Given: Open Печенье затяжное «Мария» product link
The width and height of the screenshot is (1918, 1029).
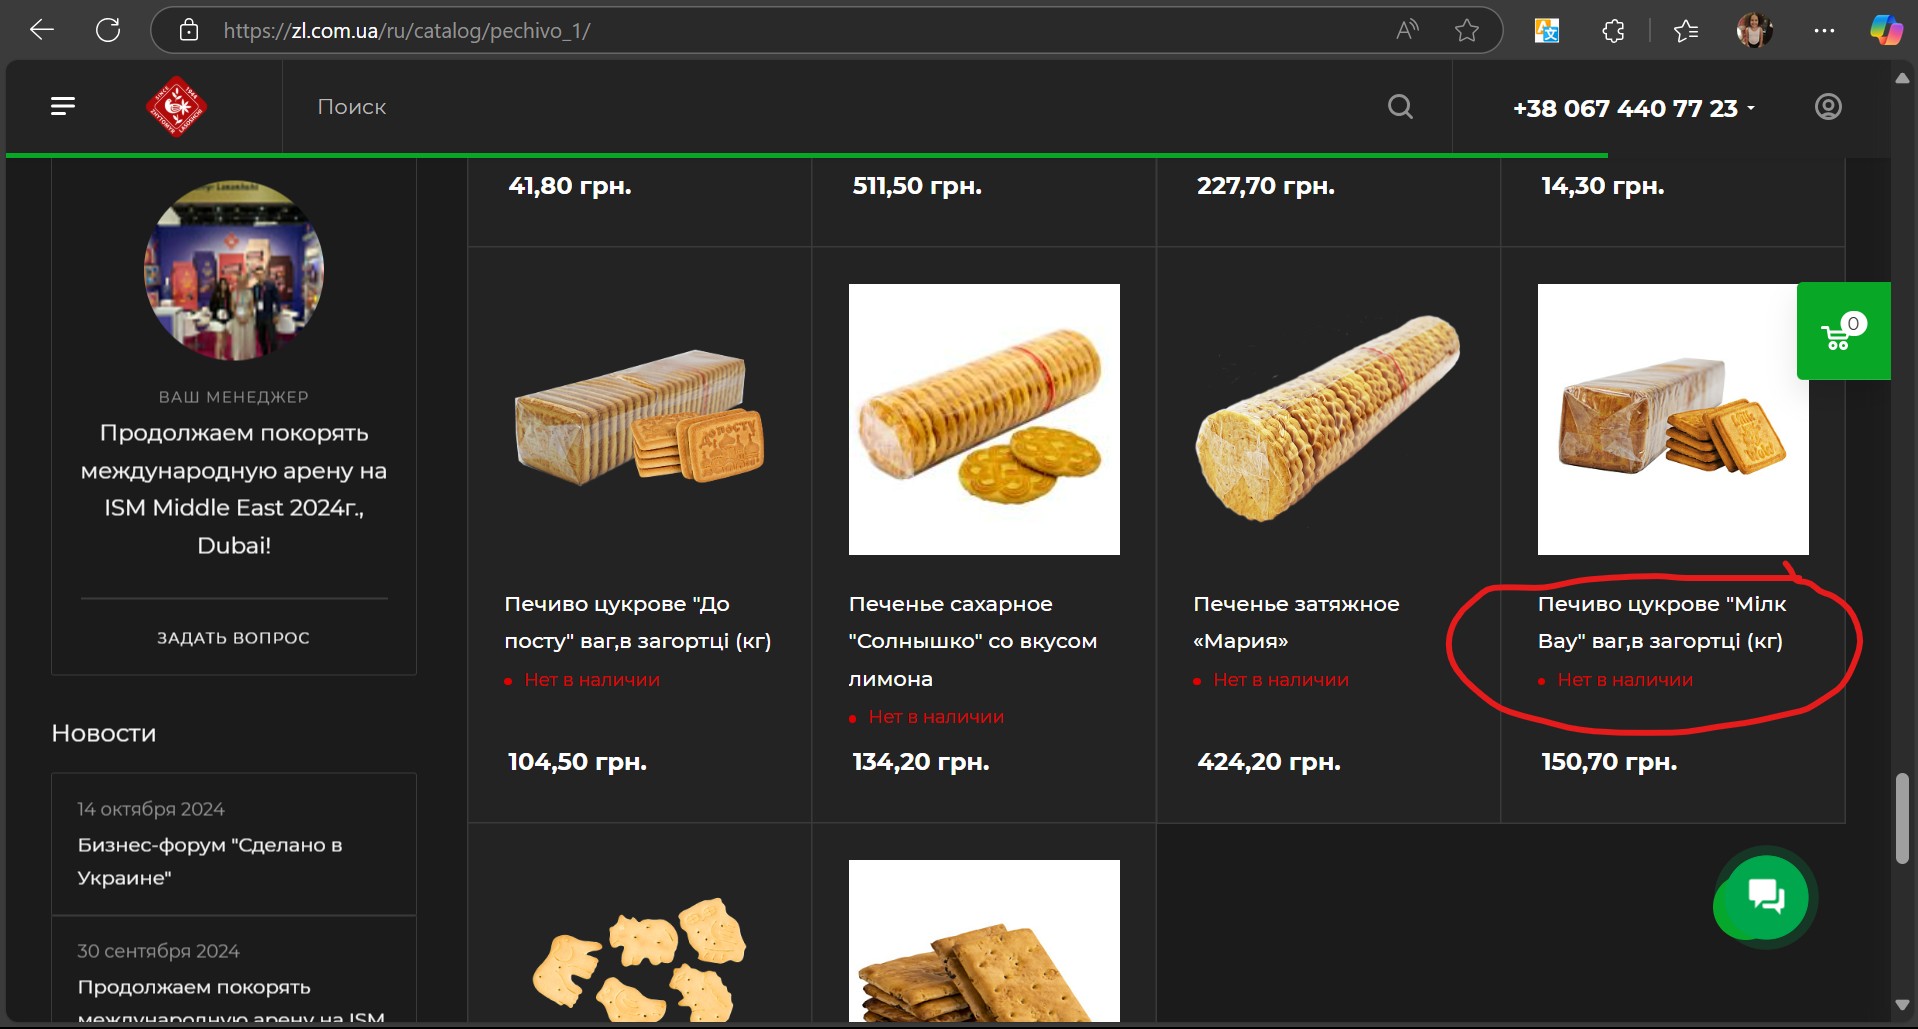Looking at the screenshot, I should (x=1295, y=622).
